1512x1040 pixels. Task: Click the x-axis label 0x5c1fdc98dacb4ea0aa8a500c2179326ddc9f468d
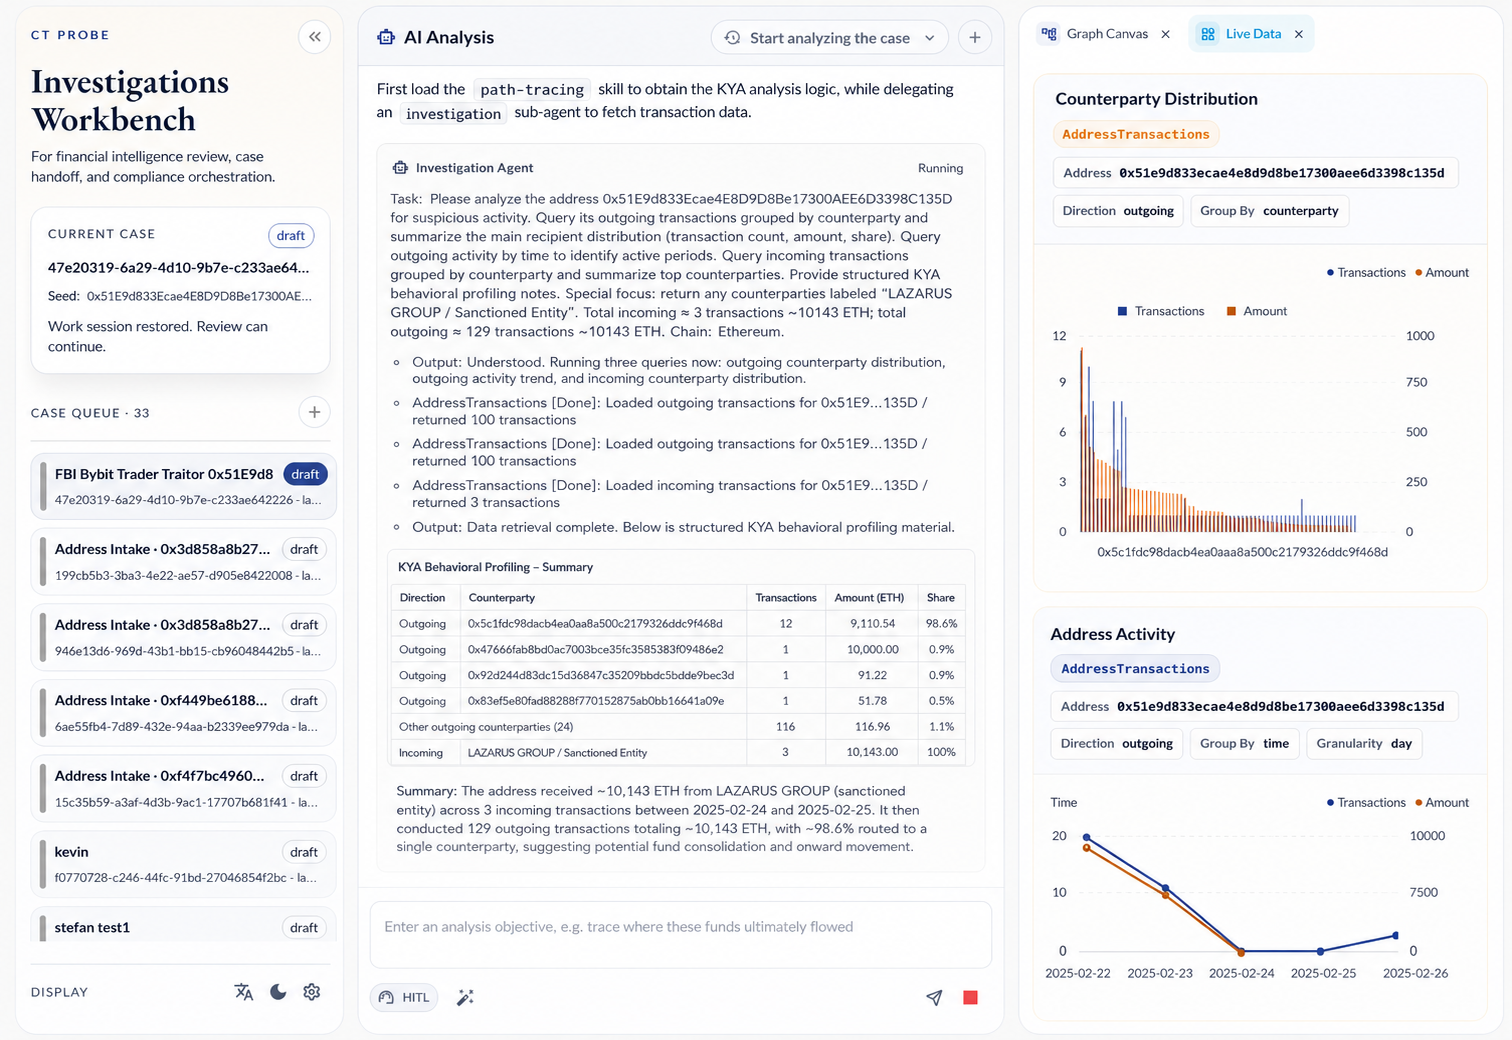click(1242, 552)
